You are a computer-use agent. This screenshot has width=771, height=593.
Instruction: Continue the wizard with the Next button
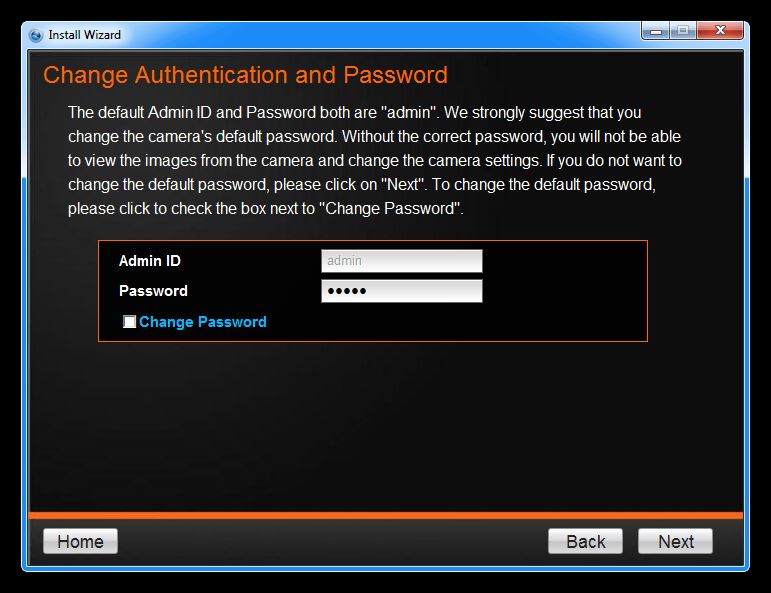coord(676,541)
